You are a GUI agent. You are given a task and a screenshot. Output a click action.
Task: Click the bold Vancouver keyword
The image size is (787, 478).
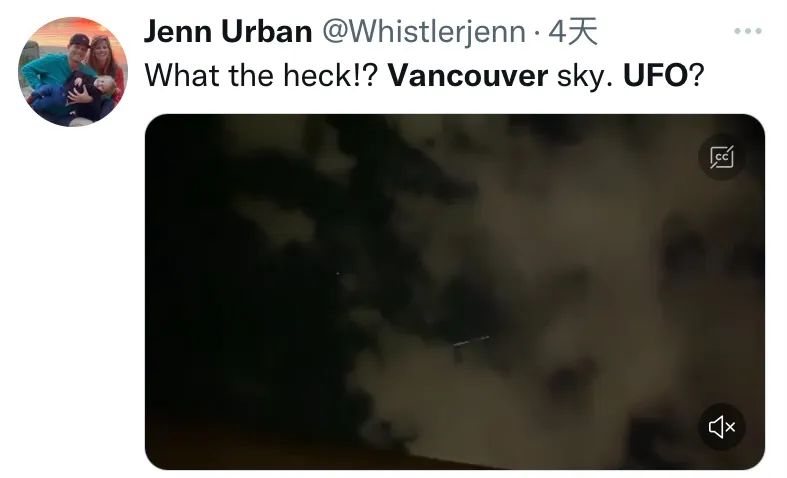(x=468, y=76)
